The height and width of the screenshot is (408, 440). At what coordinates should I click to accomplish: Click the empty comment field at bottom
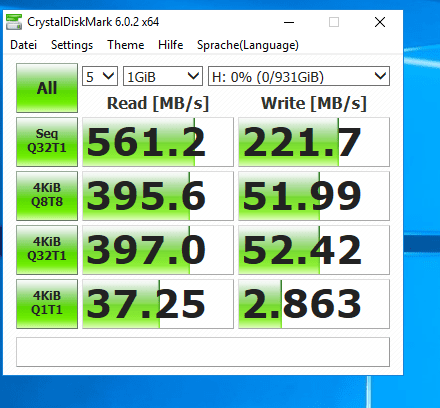tap(203, 352)
